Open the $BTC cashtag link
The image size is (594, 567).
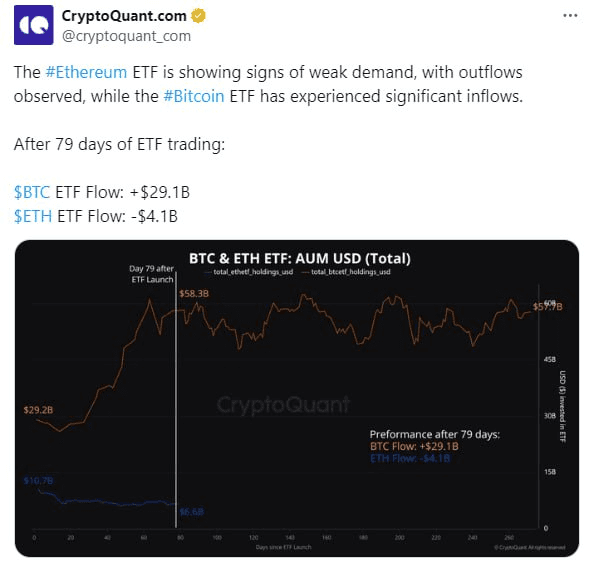(32, 192)
